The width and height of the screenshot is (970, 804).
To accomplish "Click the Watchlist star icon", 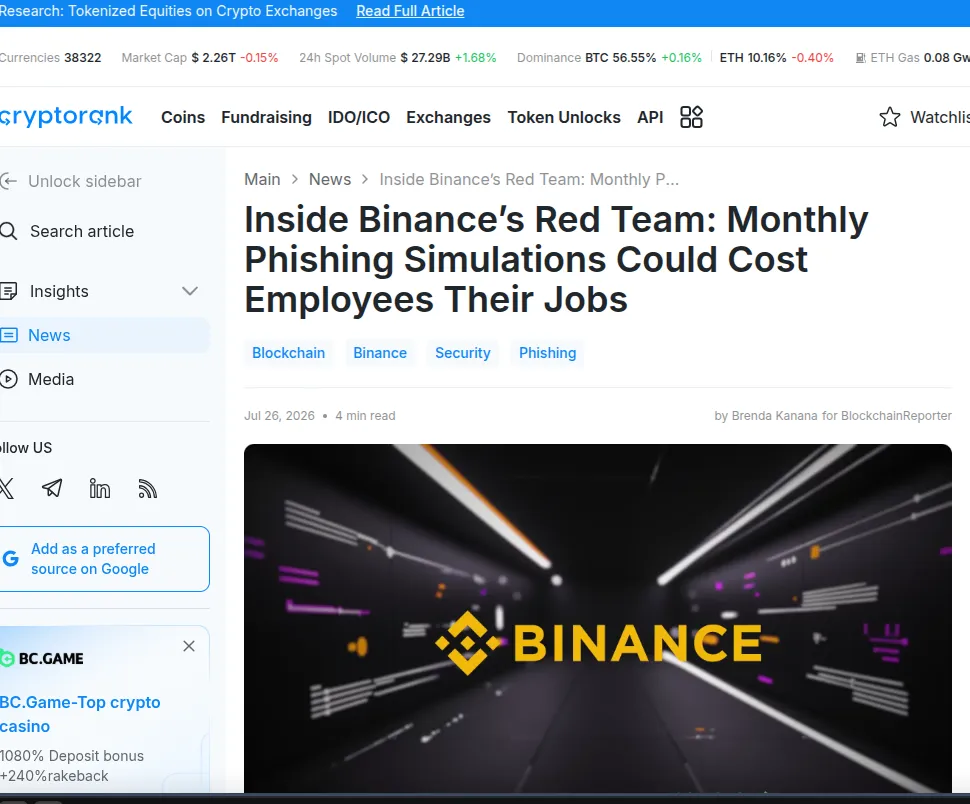I will (890, 117).
